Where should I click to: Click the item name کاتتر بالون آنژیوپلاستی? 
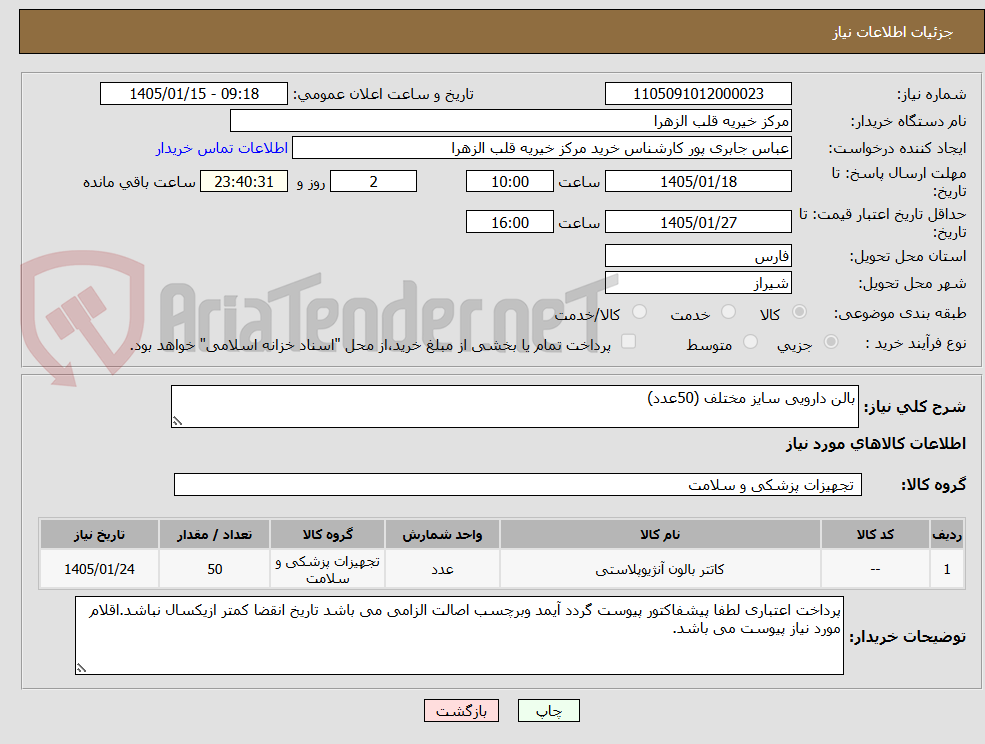tap(660, 569)
